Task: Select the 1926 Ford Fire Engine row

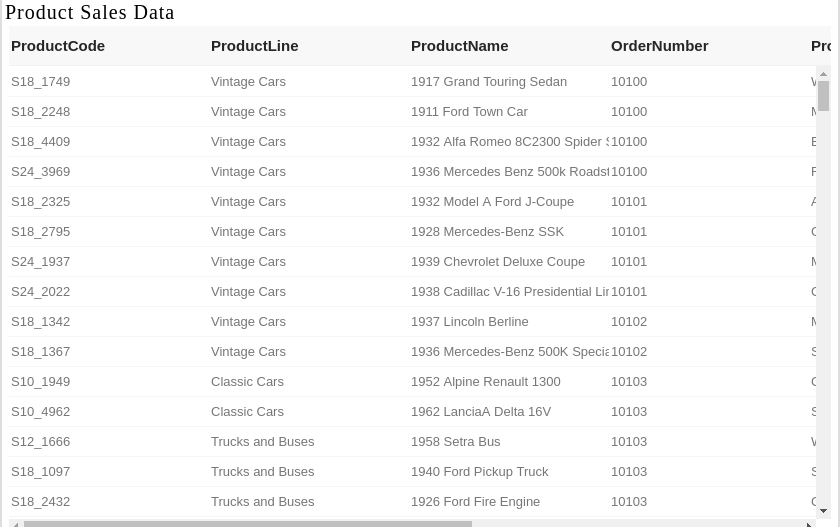Action: pyautogui.click(x=412, y=501)
